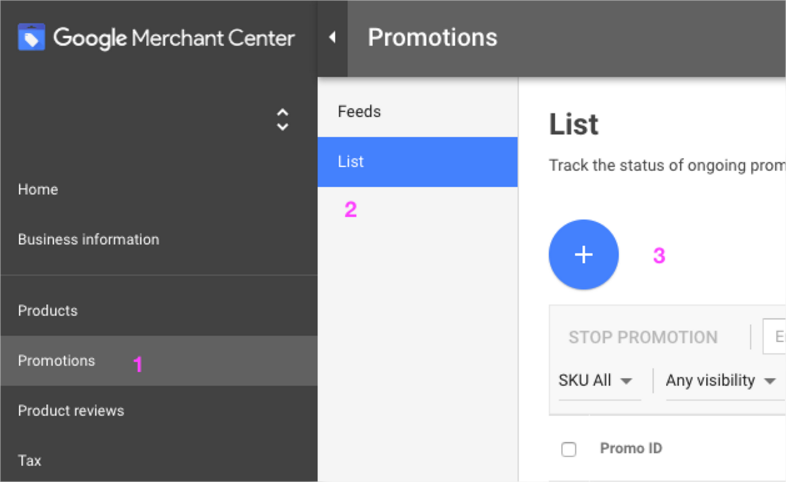Viewport: 786px width, 482px height.
Task: Open the Any visibility dropdown filter
Action: coord(721,381)
